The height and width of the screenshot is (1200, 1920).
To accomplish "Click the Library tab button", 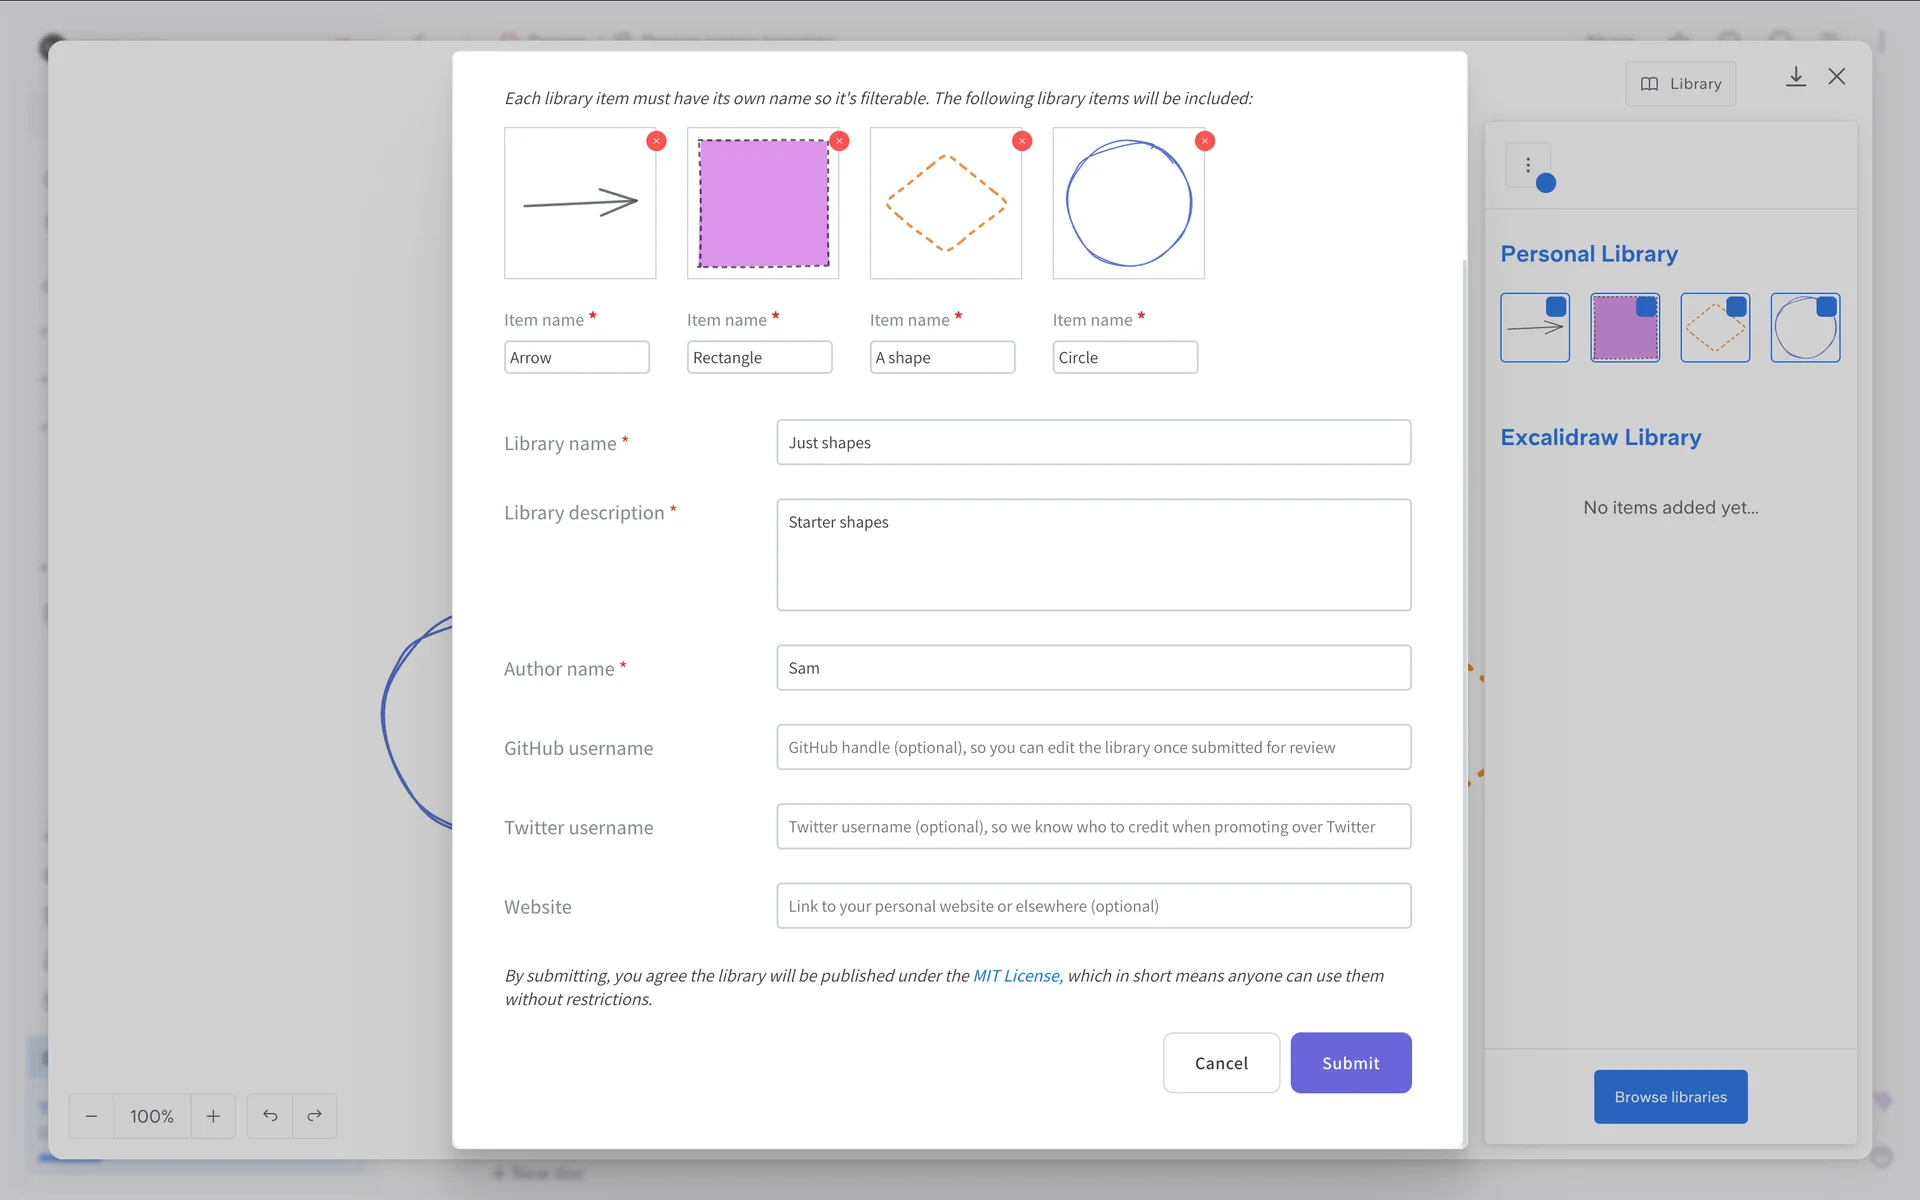I will [1681, 84].
